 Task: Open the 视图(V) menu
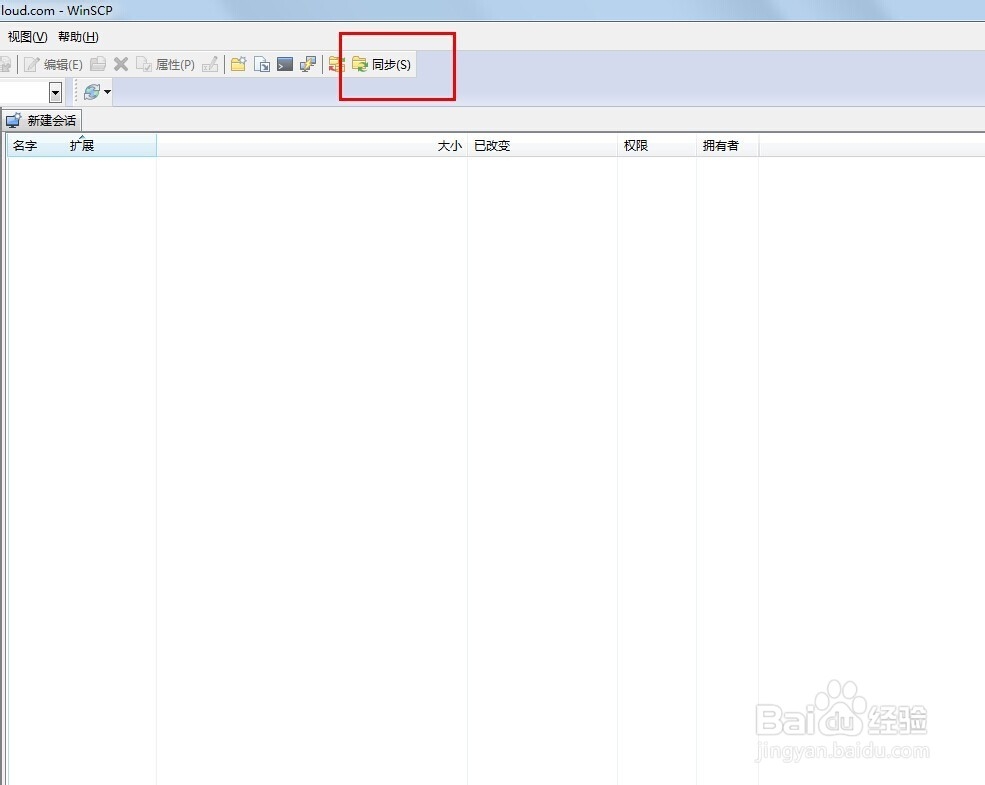[27, 37]
